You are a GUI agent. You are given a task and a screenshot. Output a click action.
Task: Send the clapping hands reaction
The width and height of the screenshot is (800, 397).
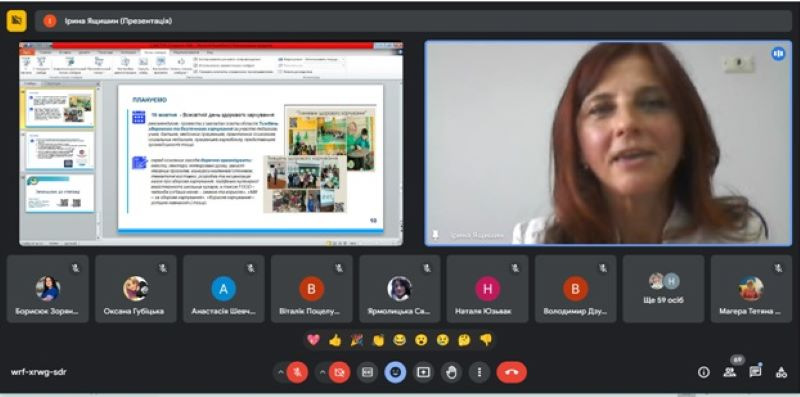(378, 340)
